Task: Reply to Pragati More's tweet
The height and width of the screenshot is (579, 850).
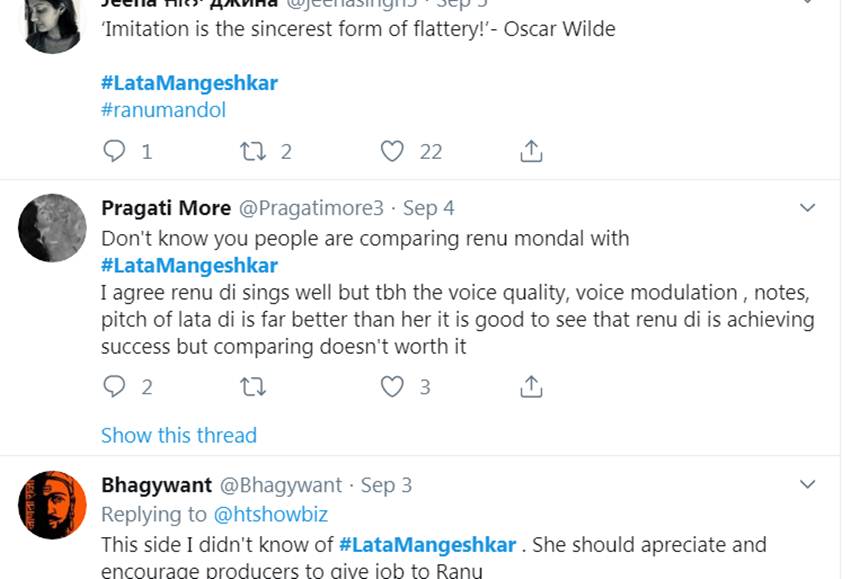Action: tap(115, 386)
